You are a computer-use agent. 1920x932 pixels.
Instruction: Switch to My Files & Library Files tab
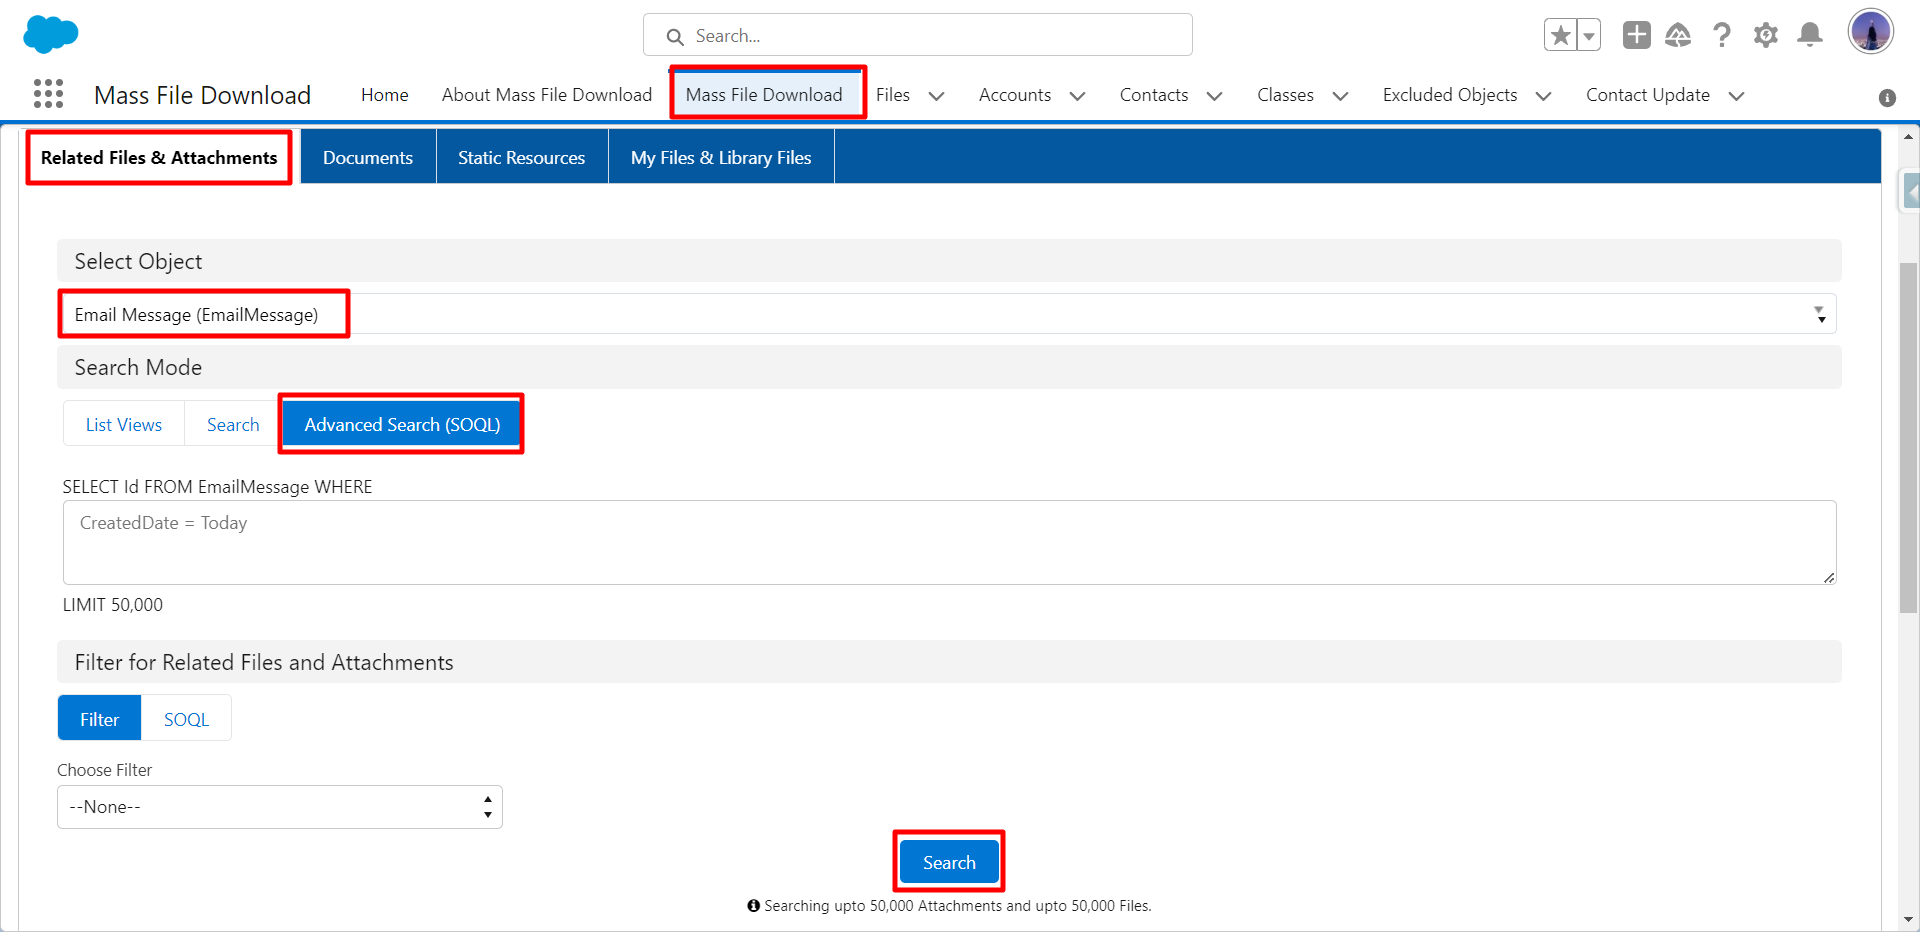[721, 158]
